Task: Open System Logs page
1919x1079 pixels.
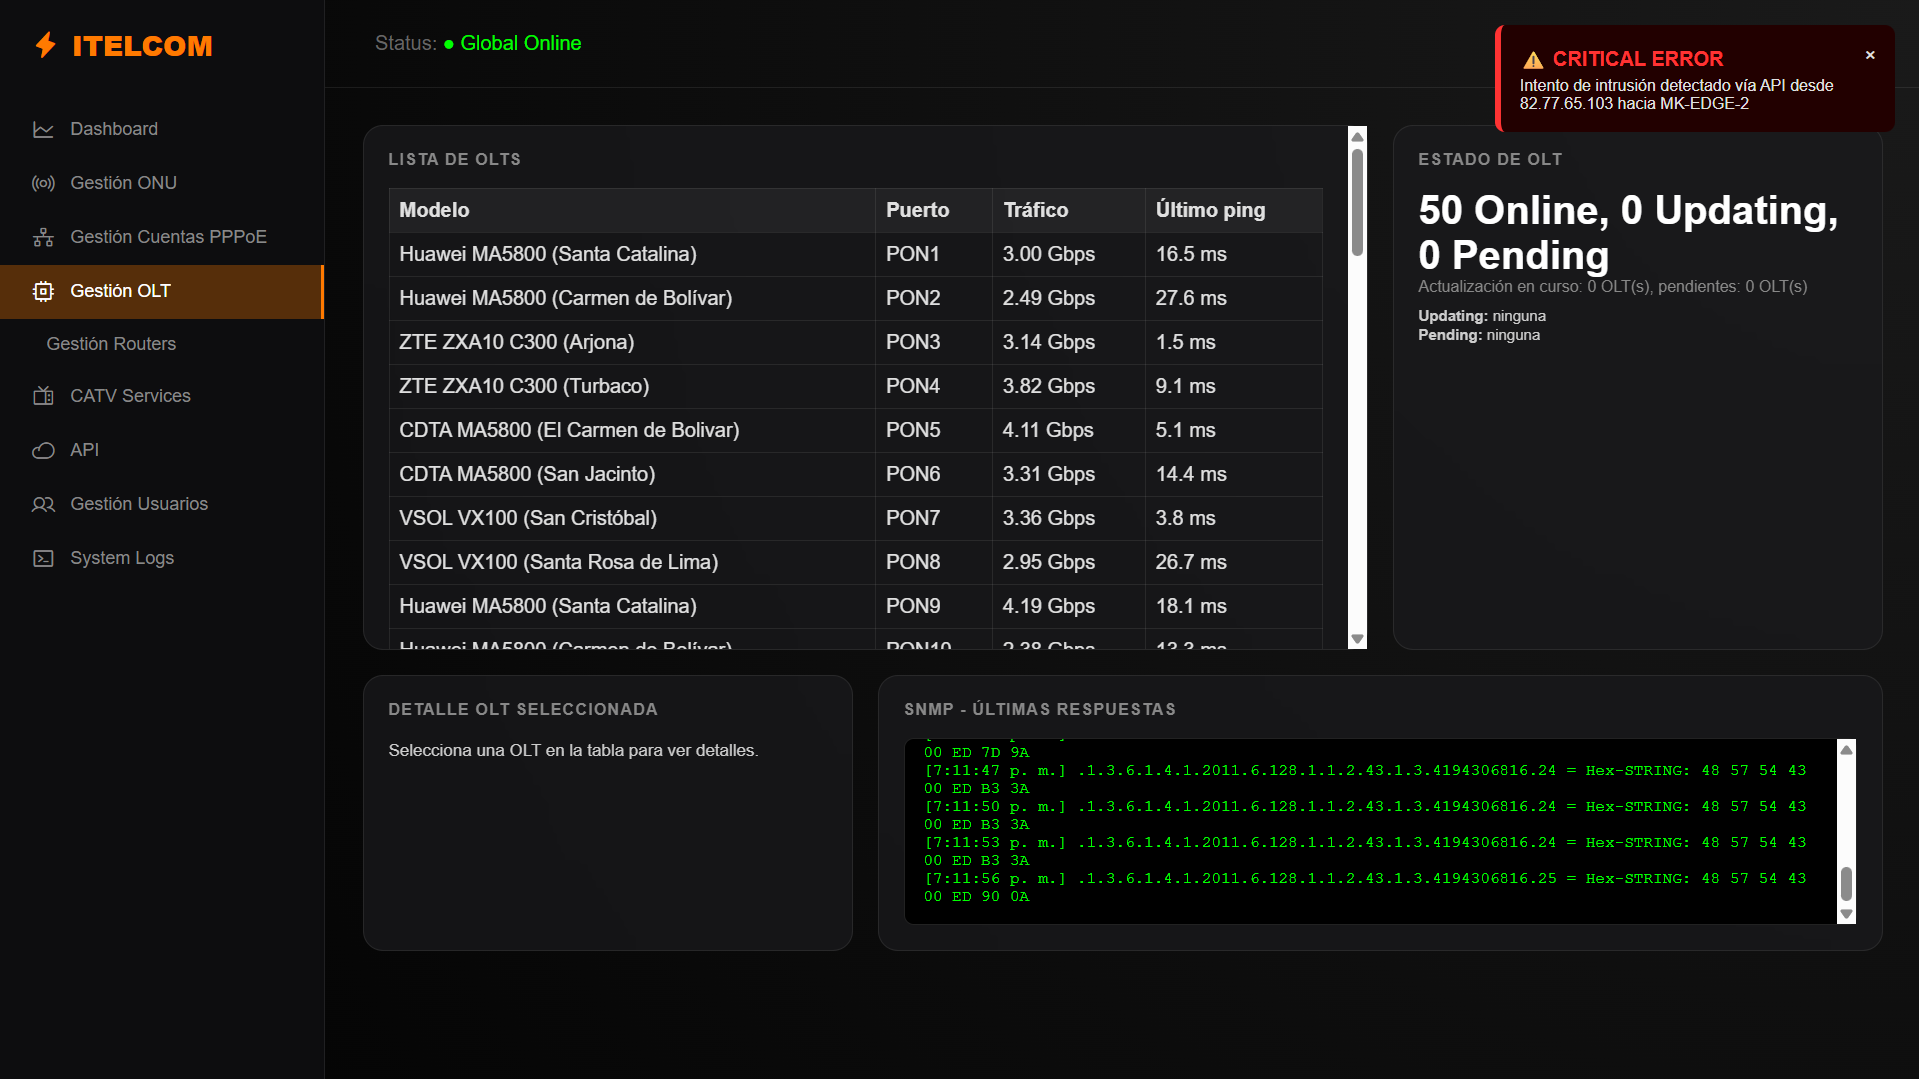Action: 162,558
